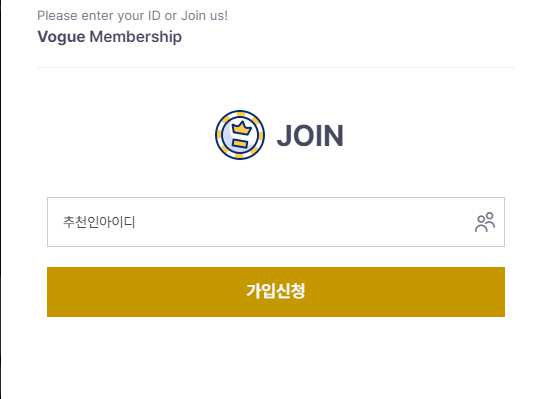Click the word 'Vogue' in the header
Screen dimensions: 547x399
(61, 37)
